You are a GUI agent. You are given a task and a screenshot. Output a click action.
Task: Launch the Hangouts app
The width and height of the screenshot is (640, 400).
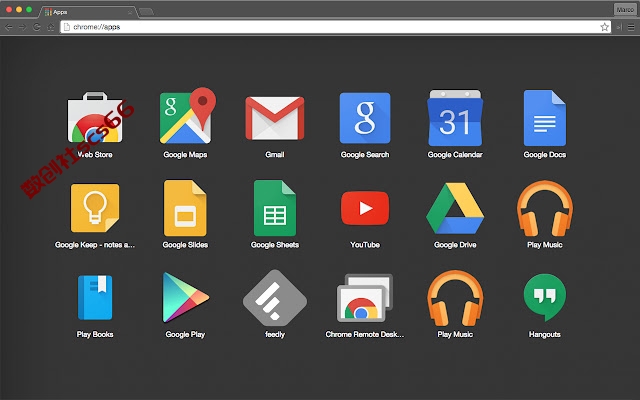pos(544,298)
